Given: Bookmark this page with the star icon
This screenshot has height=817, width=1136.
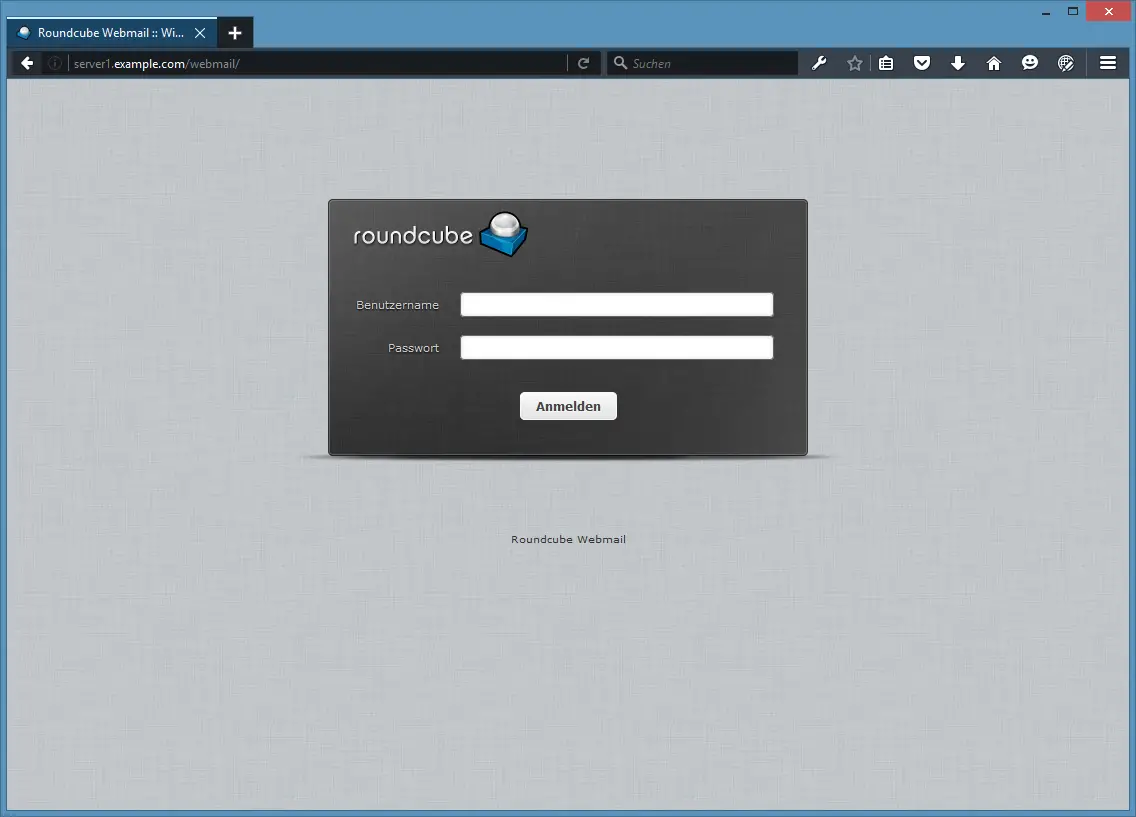Looking at the screenshot, I should pyautogui.click(x=854, y=63).
